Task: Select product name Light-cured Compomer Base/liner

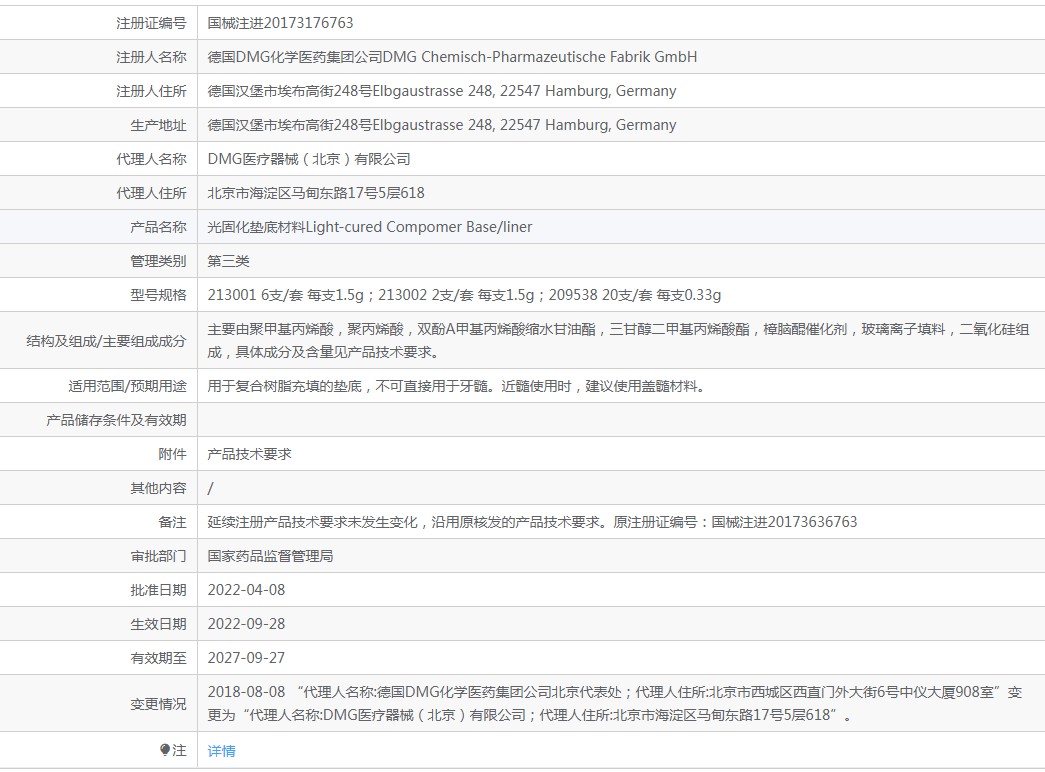Action: 419,227
